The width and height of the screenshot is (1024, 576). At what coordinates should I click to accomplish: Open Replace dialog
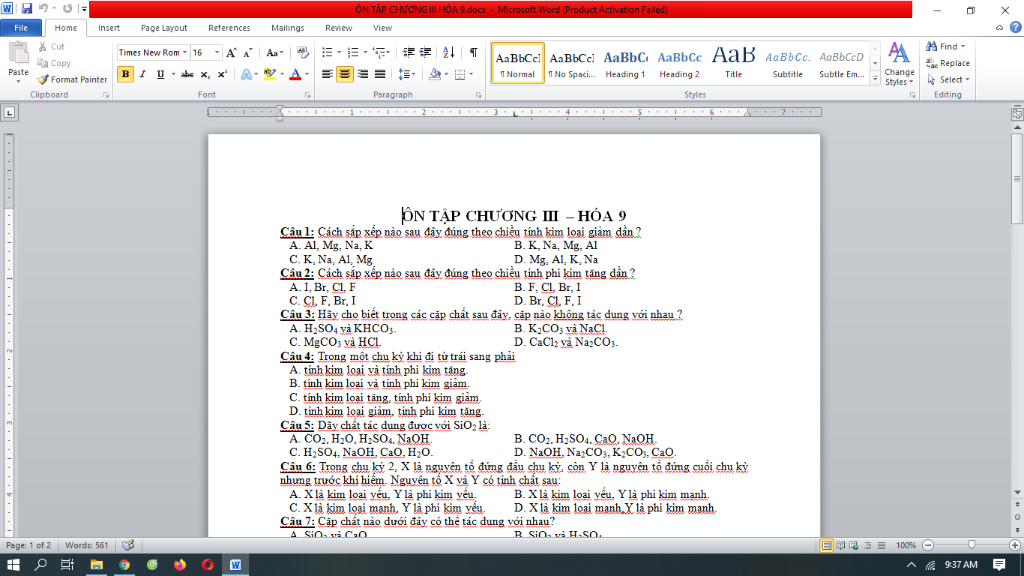click(948, 63)
